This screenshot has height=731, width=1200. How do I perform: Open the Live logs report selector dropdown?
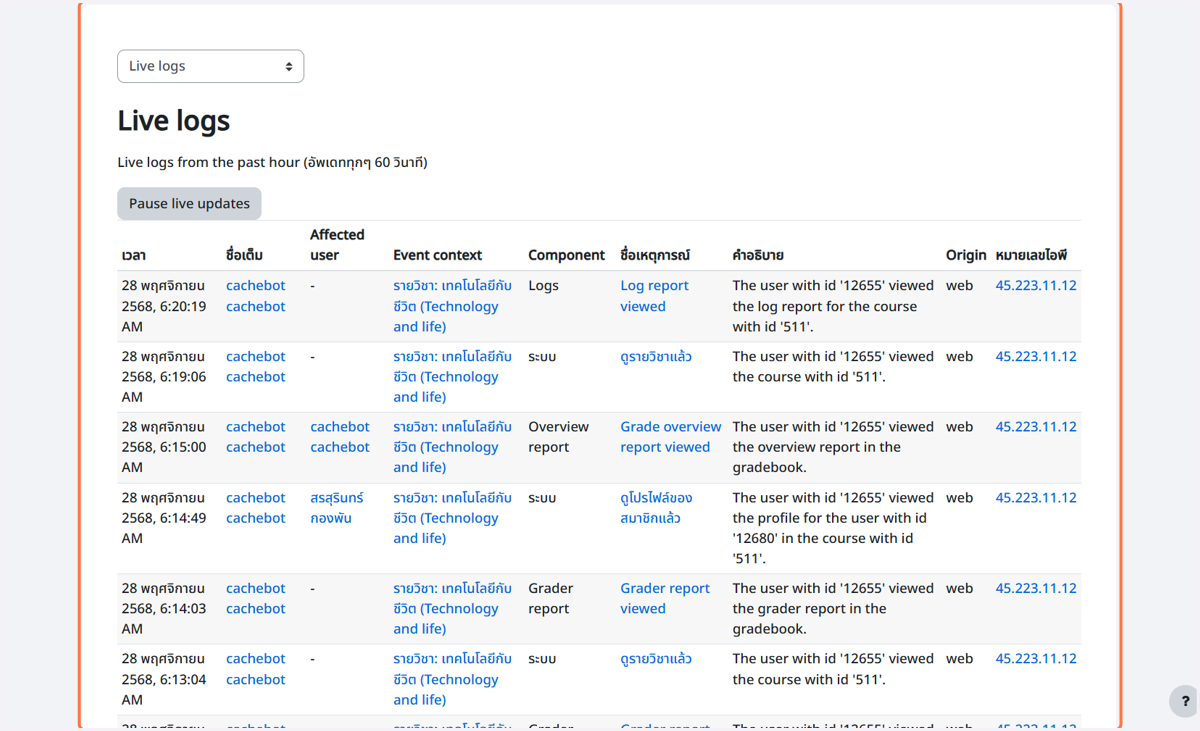point(210,66)
